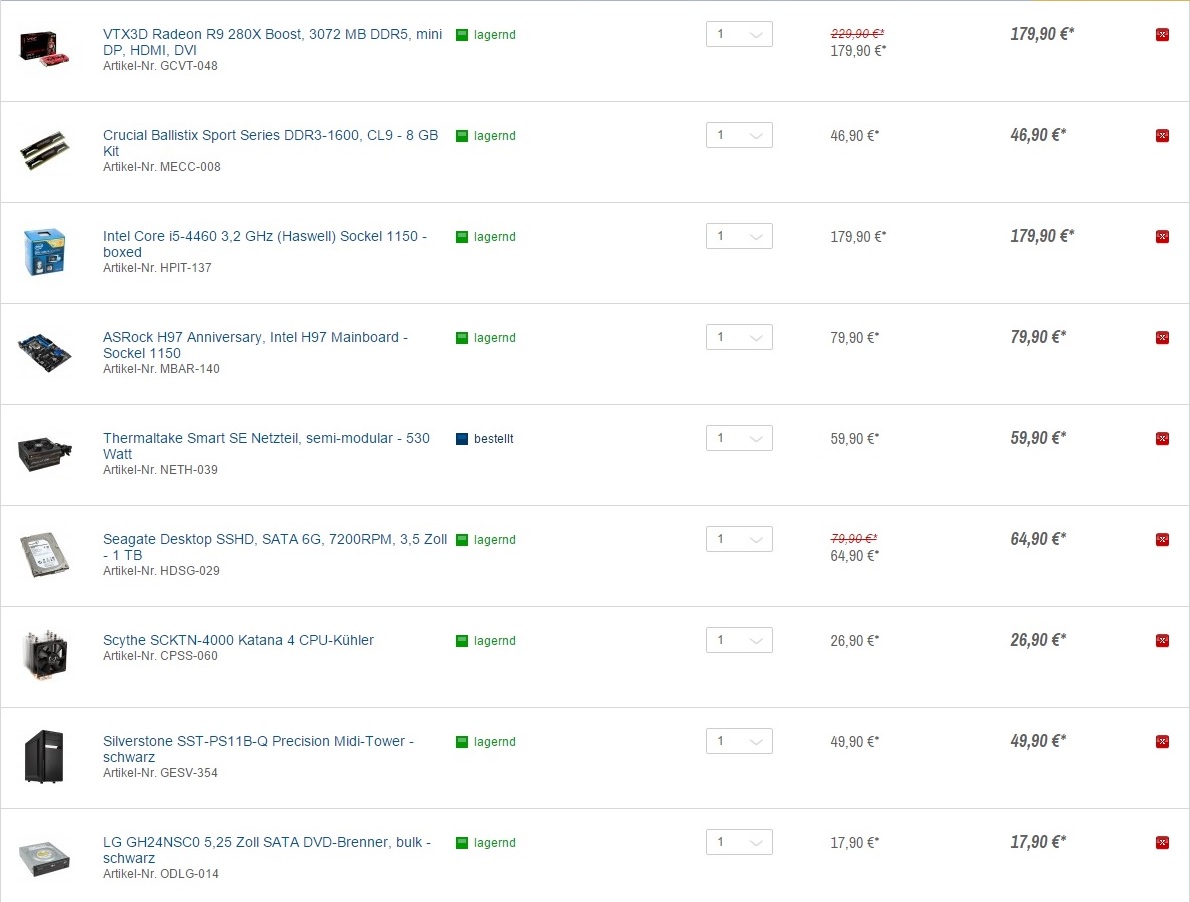Select text 'Artikel-Nr. GCVT-048'
Screen dimensions: 1190x902
[x=160, y=66]
